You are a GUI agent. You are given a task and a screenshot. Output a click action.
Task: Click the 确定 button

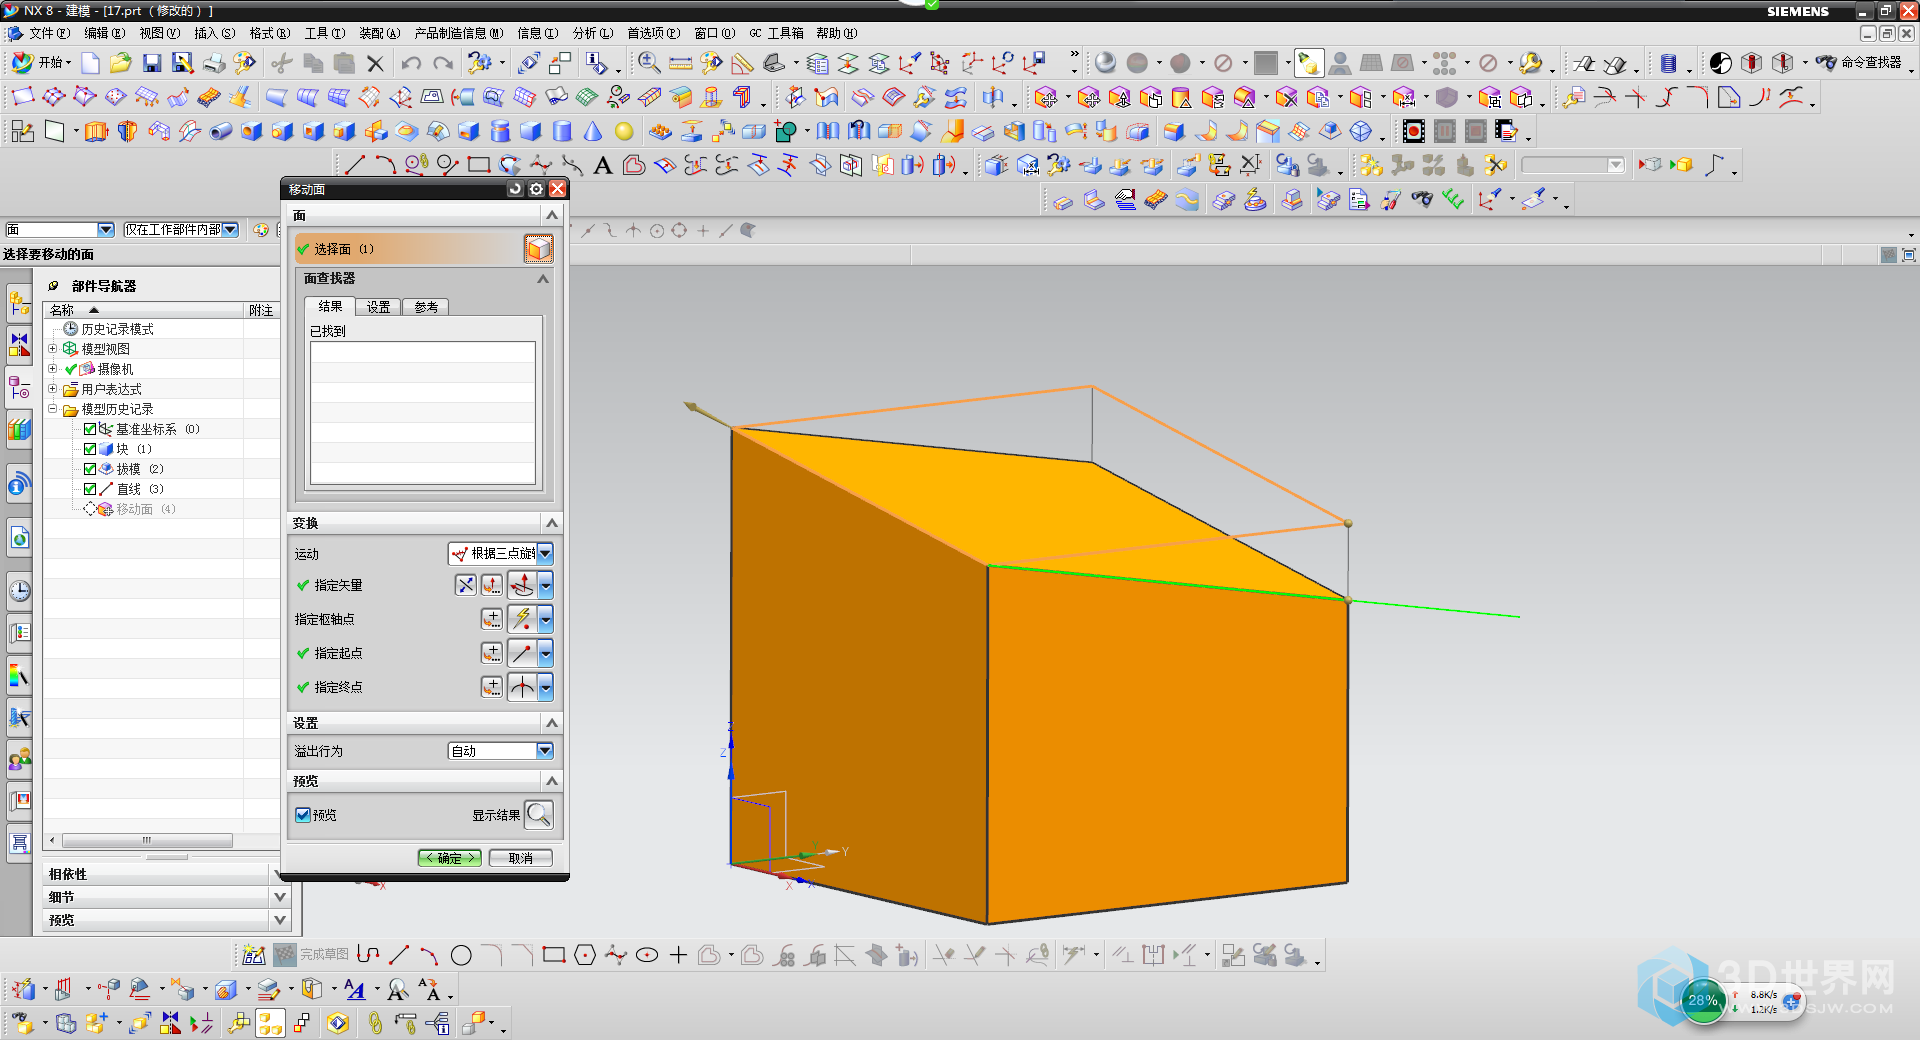pyautogui.click(x=450, y=858)
